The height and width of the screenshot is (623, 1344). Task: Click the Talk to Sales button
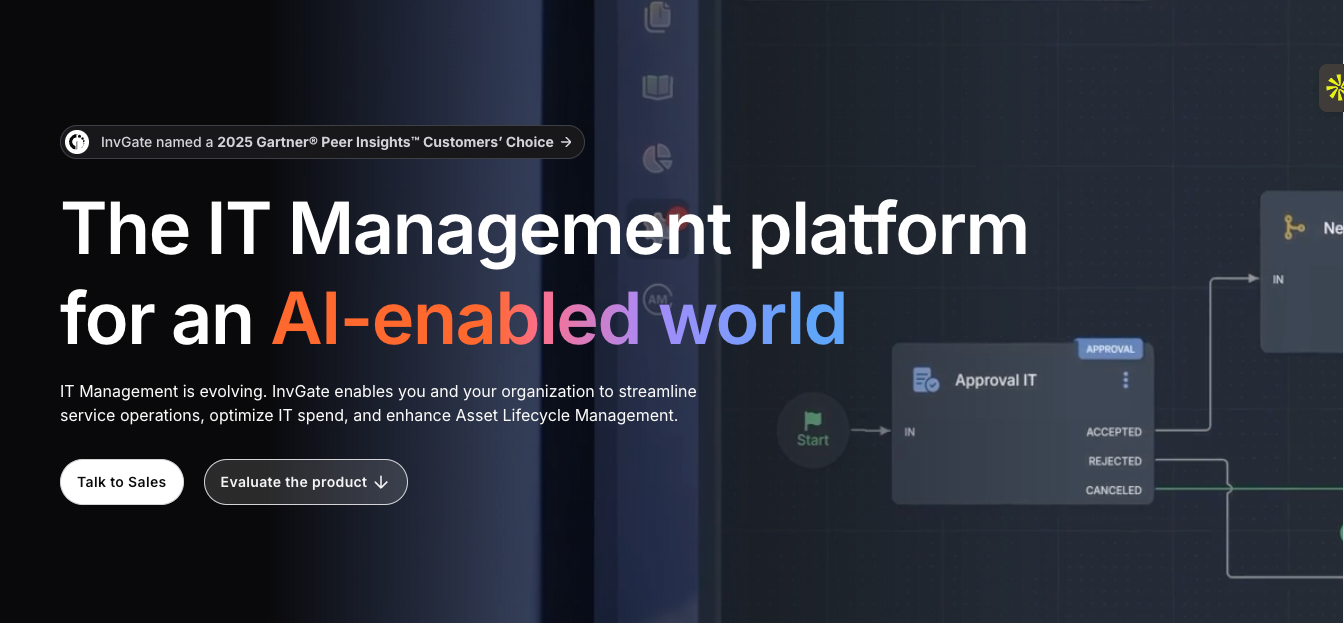121,481
